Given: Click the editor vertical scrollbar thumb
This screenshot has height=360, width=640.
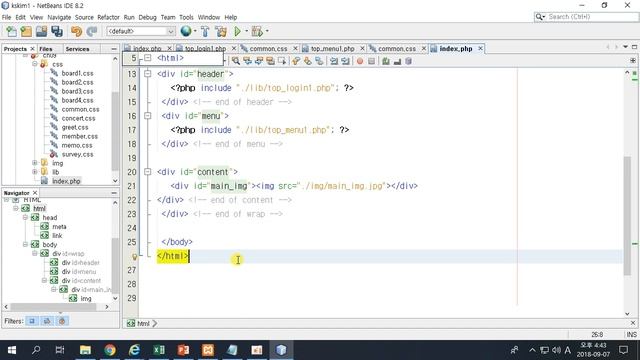Looking at the screenshot, I should click(x=627, y=216).
